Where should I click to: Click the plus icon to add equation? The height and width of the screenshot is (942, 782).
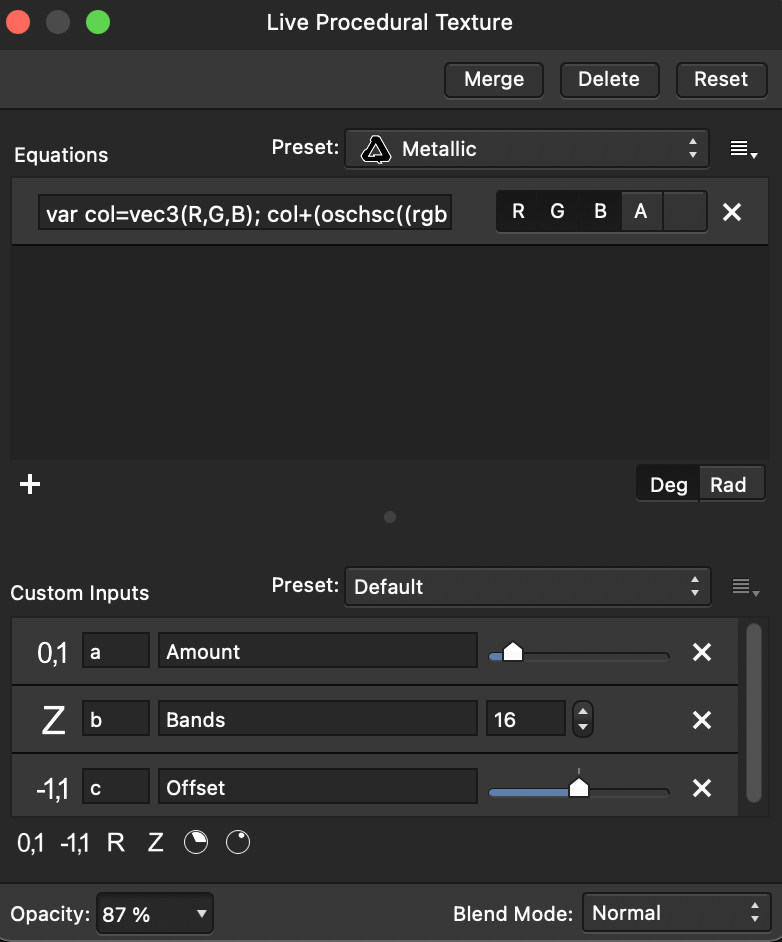click(x=30, y=485)
